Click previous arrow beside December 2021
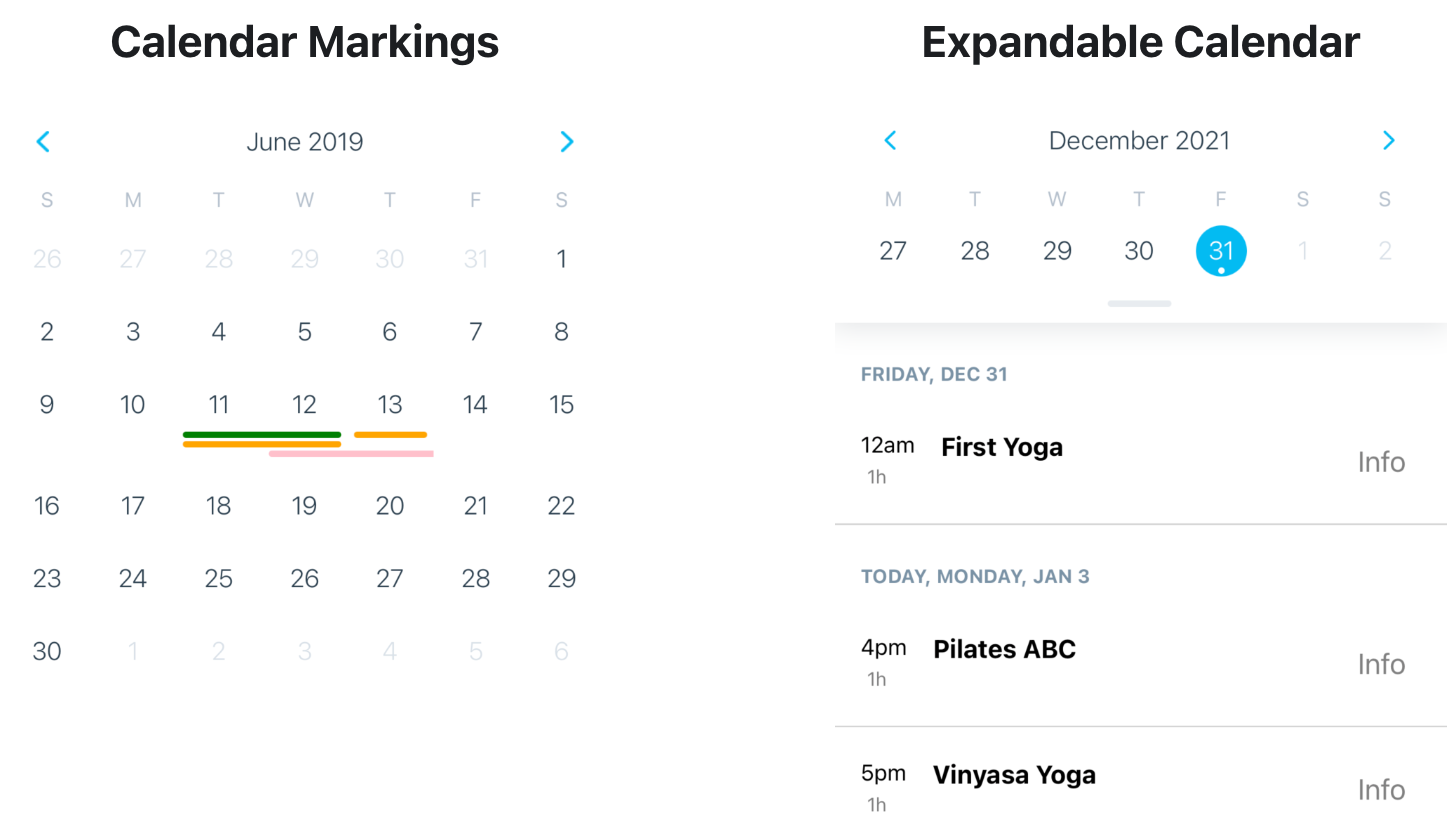The height and width of the screenshot is (834, 1448). pos(890,141)
